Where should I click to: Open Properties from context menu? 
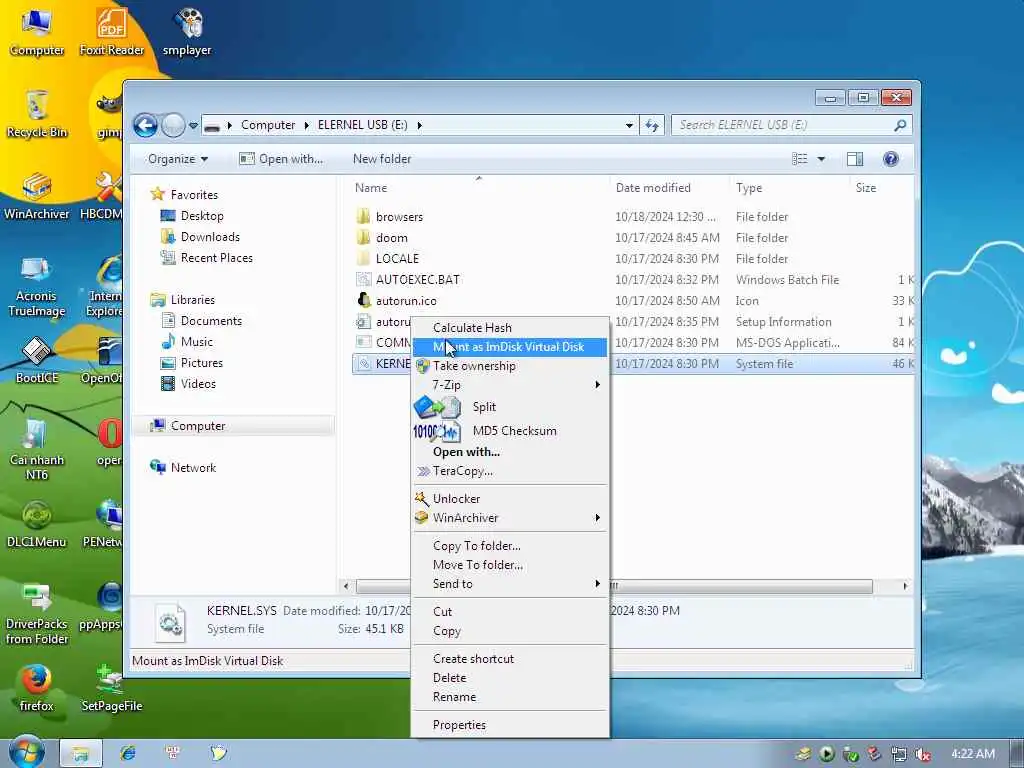coord(510,725)
